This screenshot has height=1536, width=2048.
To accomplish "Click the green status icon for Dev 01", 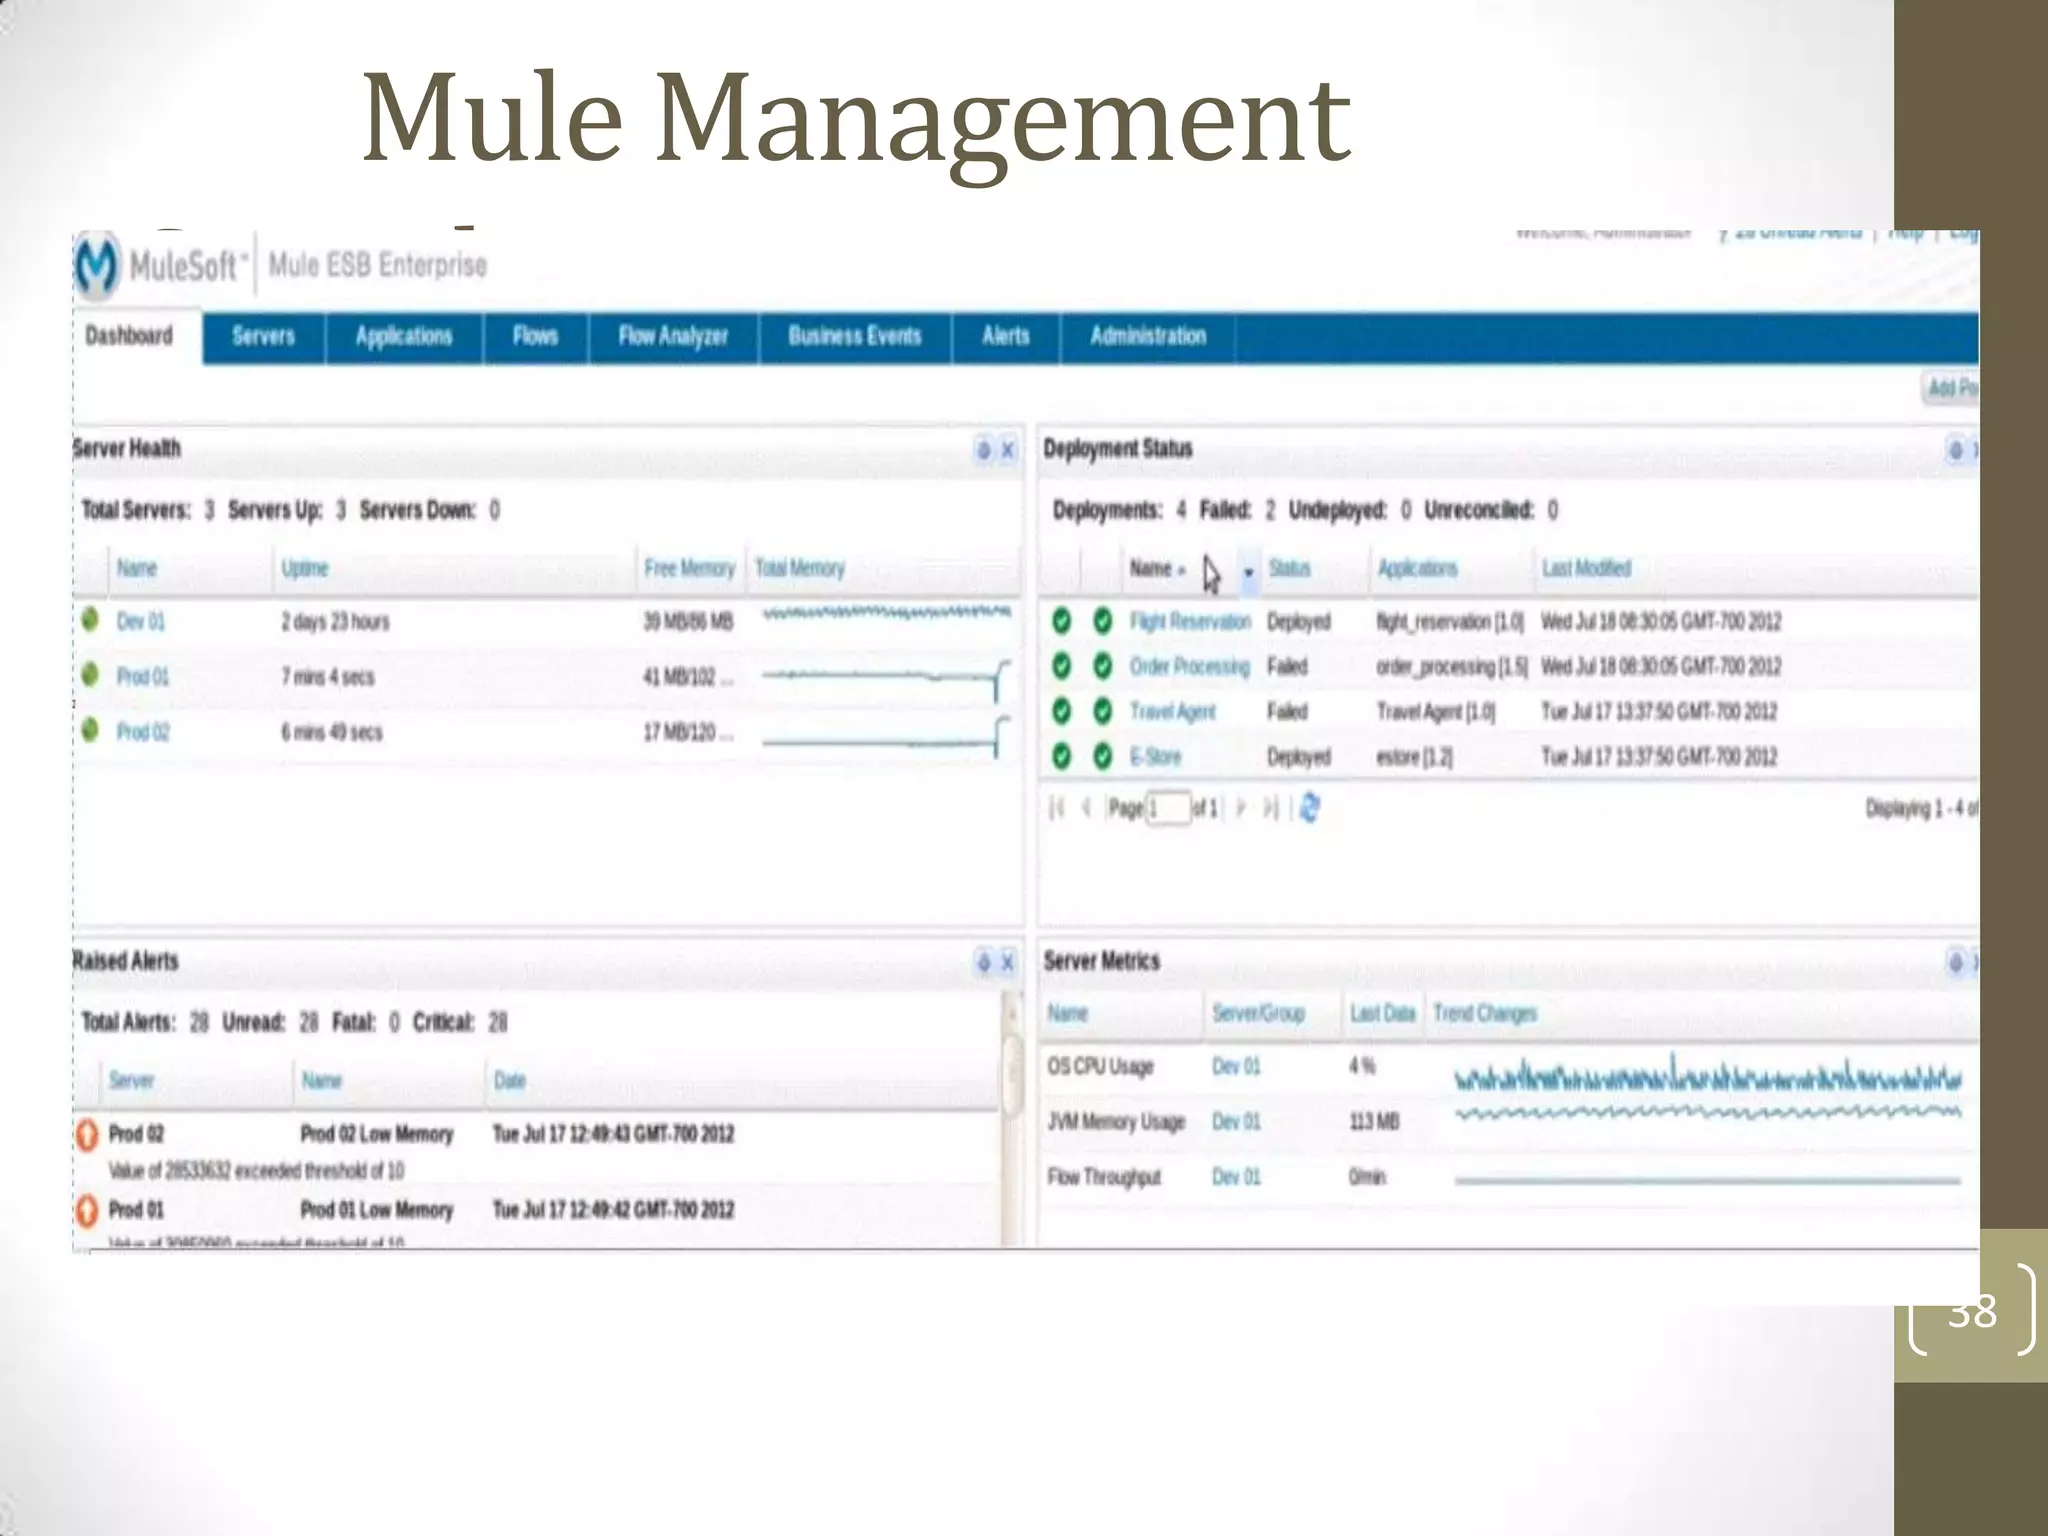I will (91, 619).
